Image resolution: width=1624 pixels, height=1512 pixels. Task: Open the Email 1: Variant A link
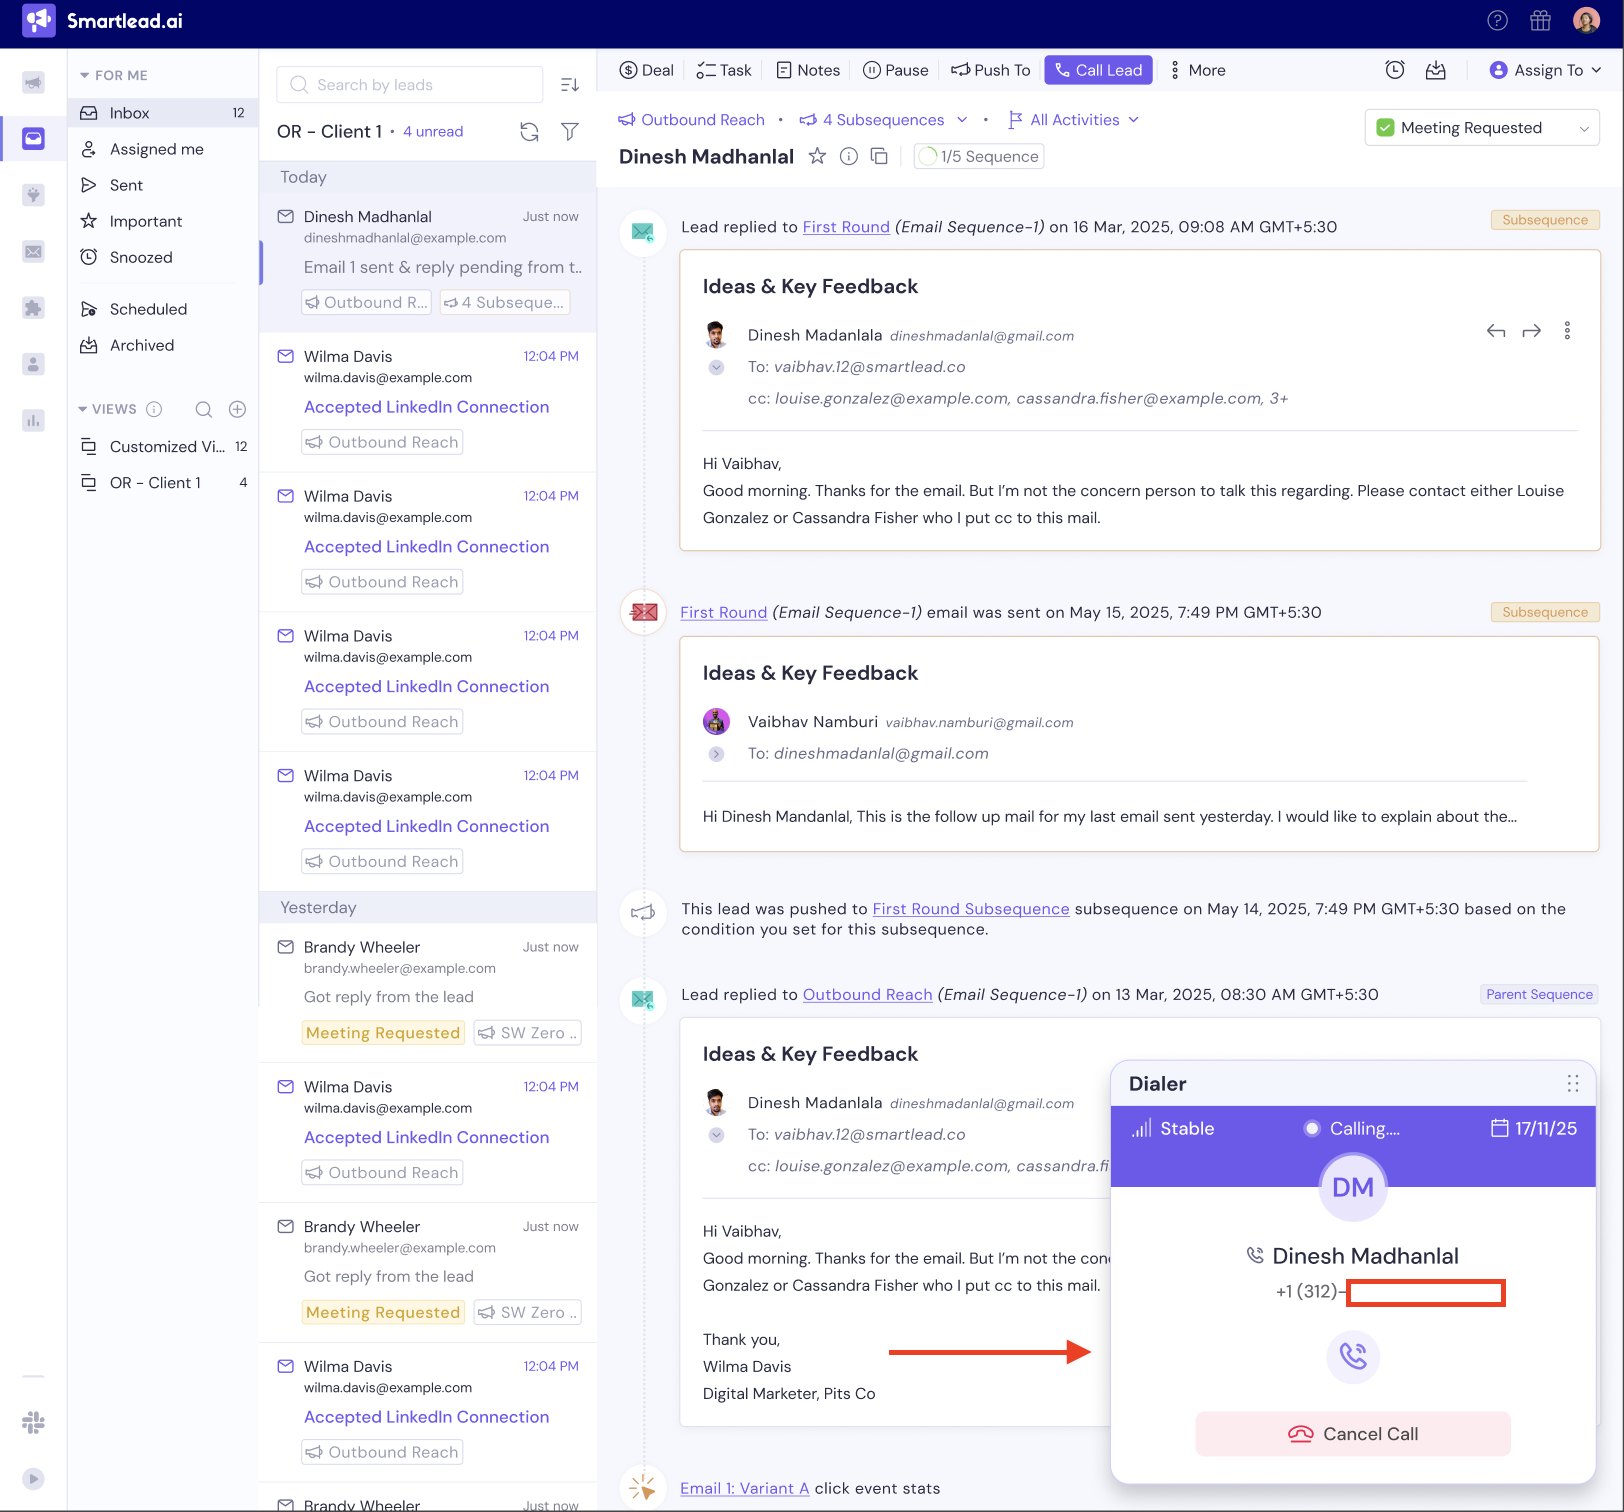[745, 1488]
